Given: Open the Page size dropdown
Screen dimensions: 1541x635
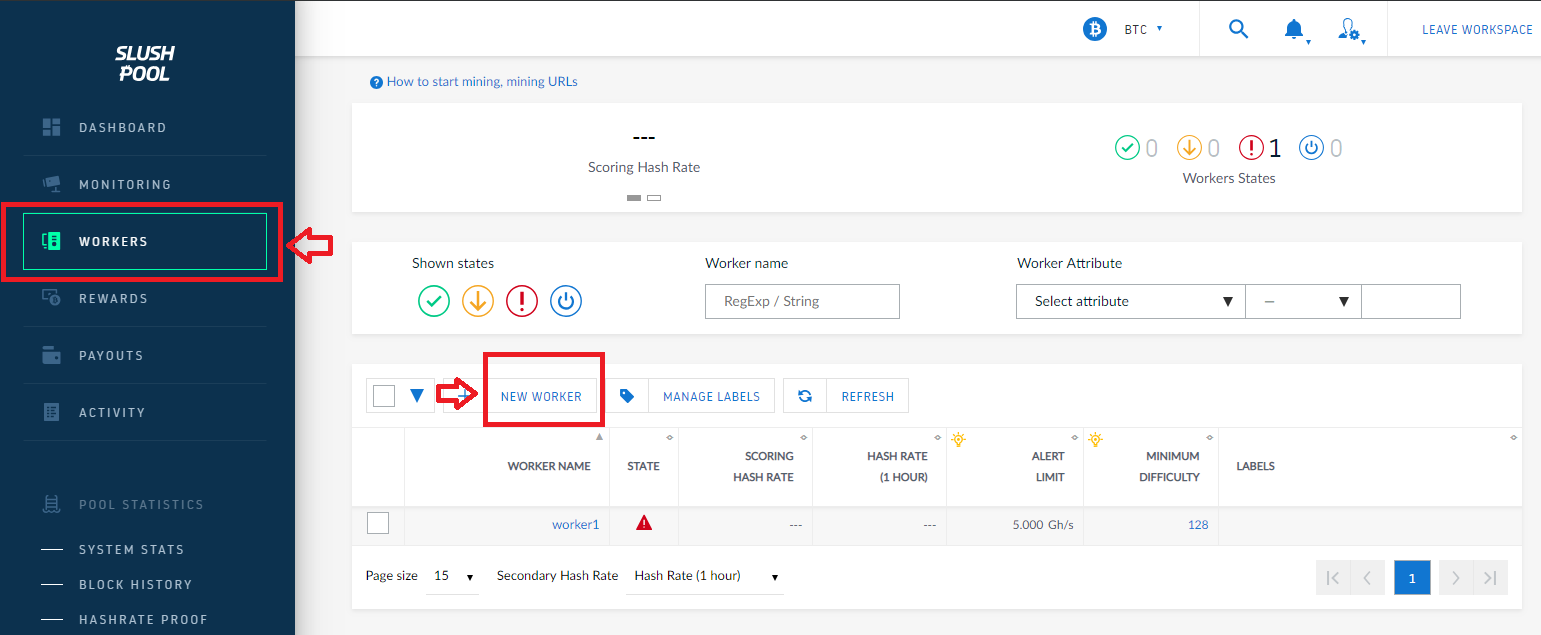Looking at the screenshot, I should (x=452, y=576).
